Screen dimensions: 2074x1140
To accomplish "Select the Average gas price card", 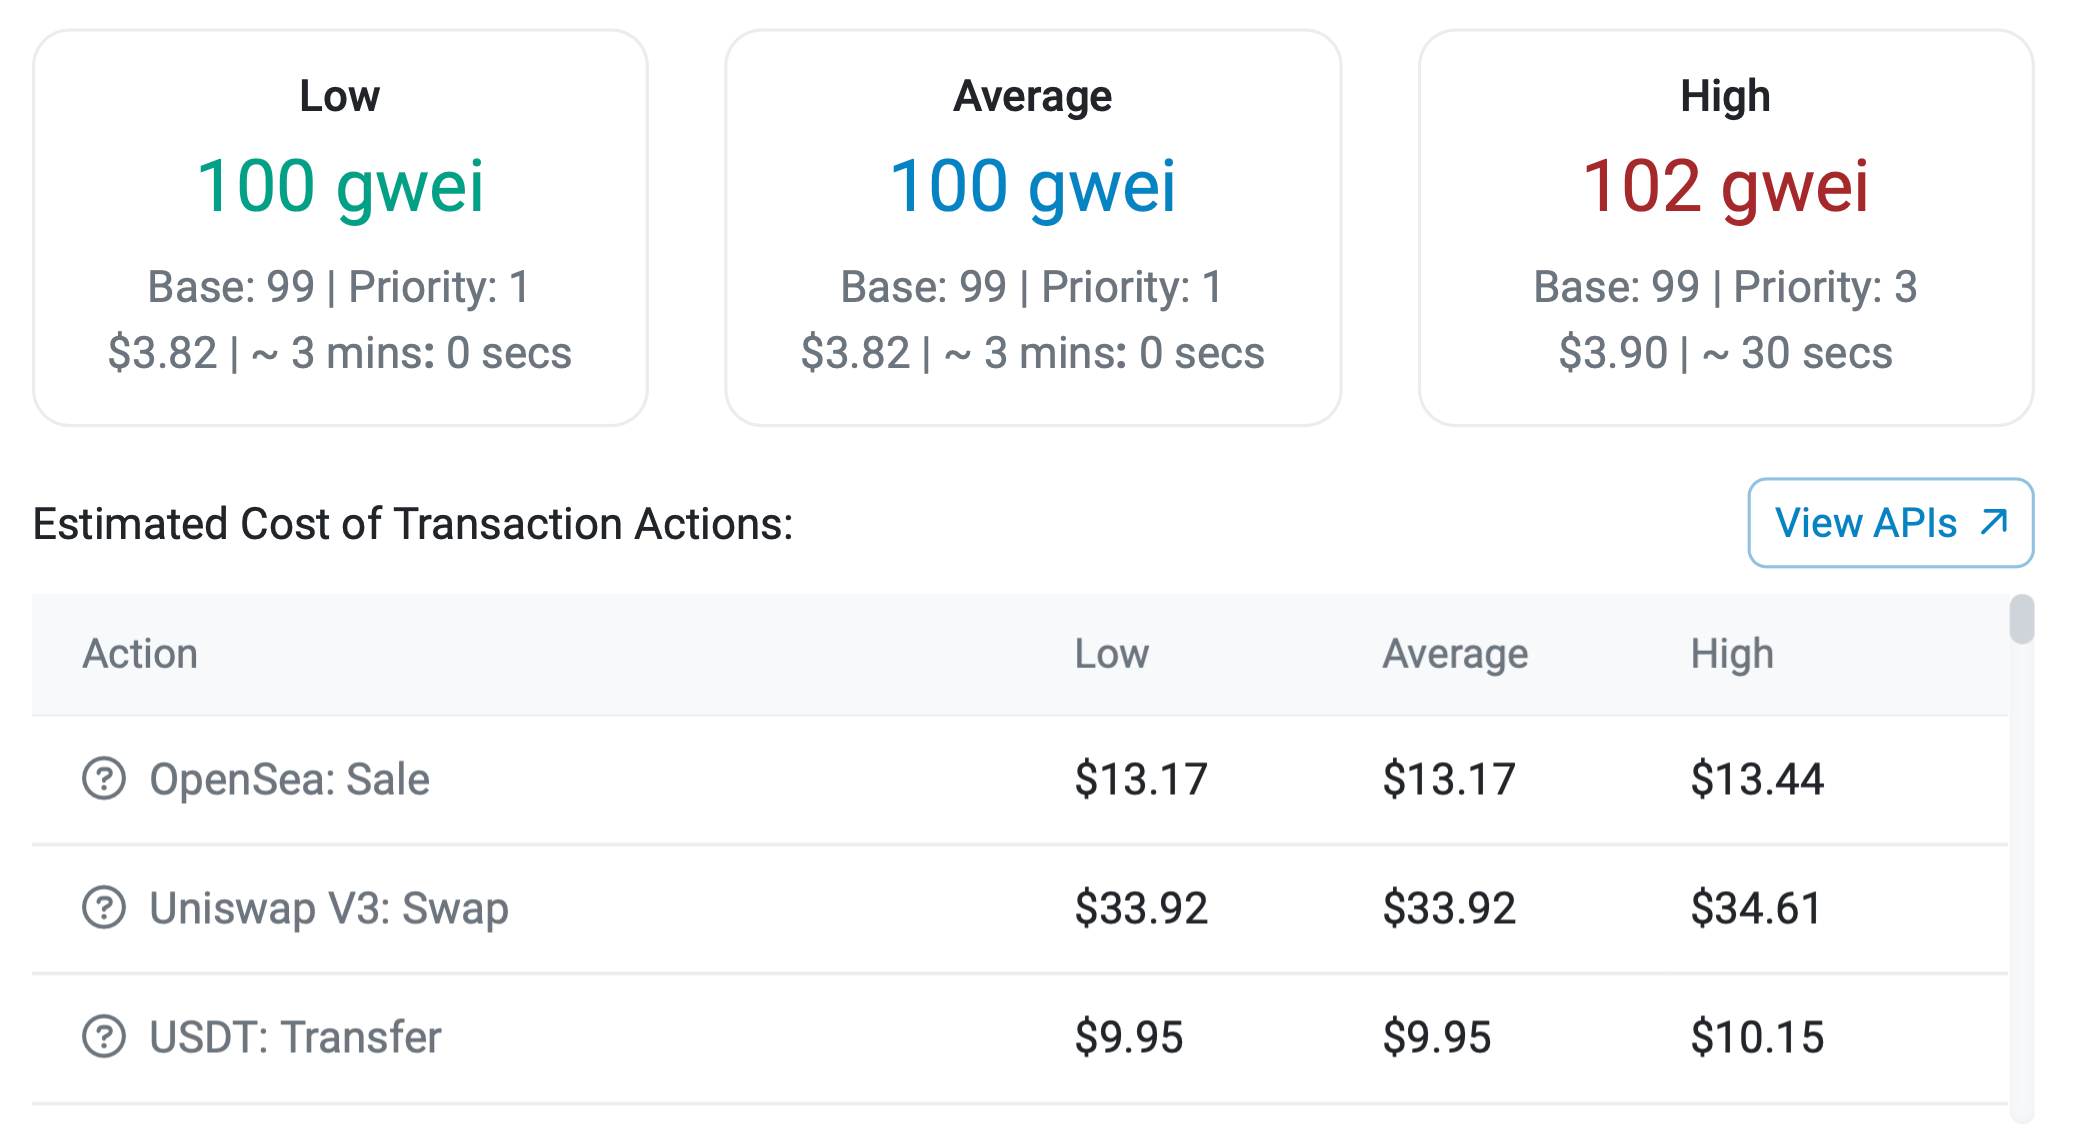I will pos(1032,228).
